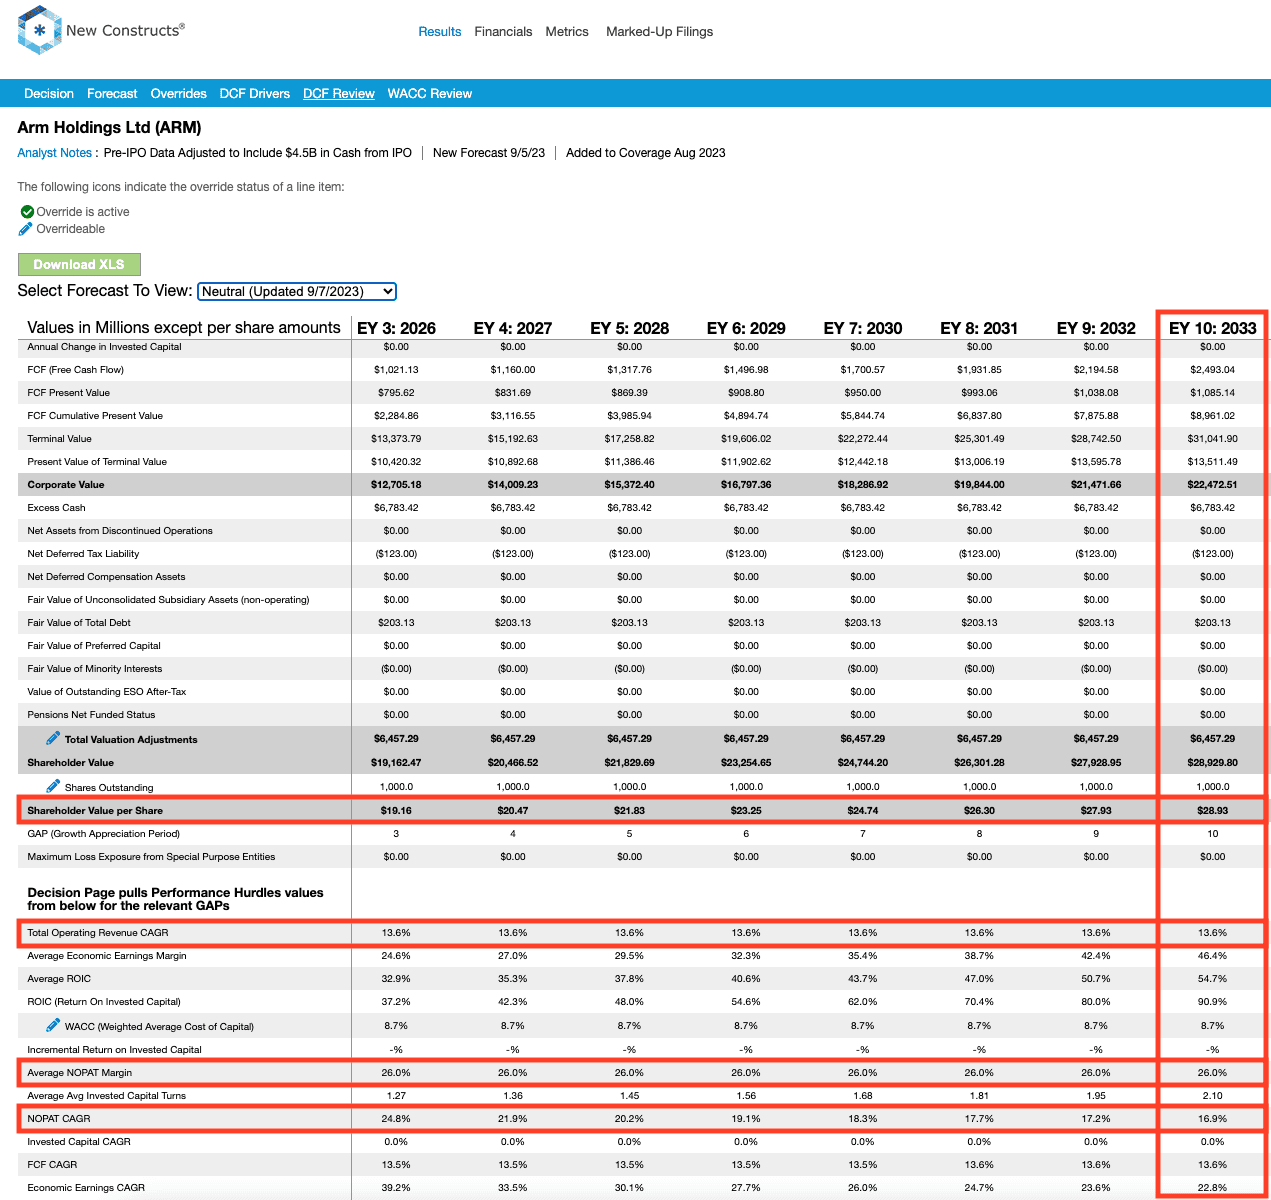Viewport: 1271px width, 1200px height.
Task: Click the FCF (Free Cash Flow) row label
Action: click(76, 370)
